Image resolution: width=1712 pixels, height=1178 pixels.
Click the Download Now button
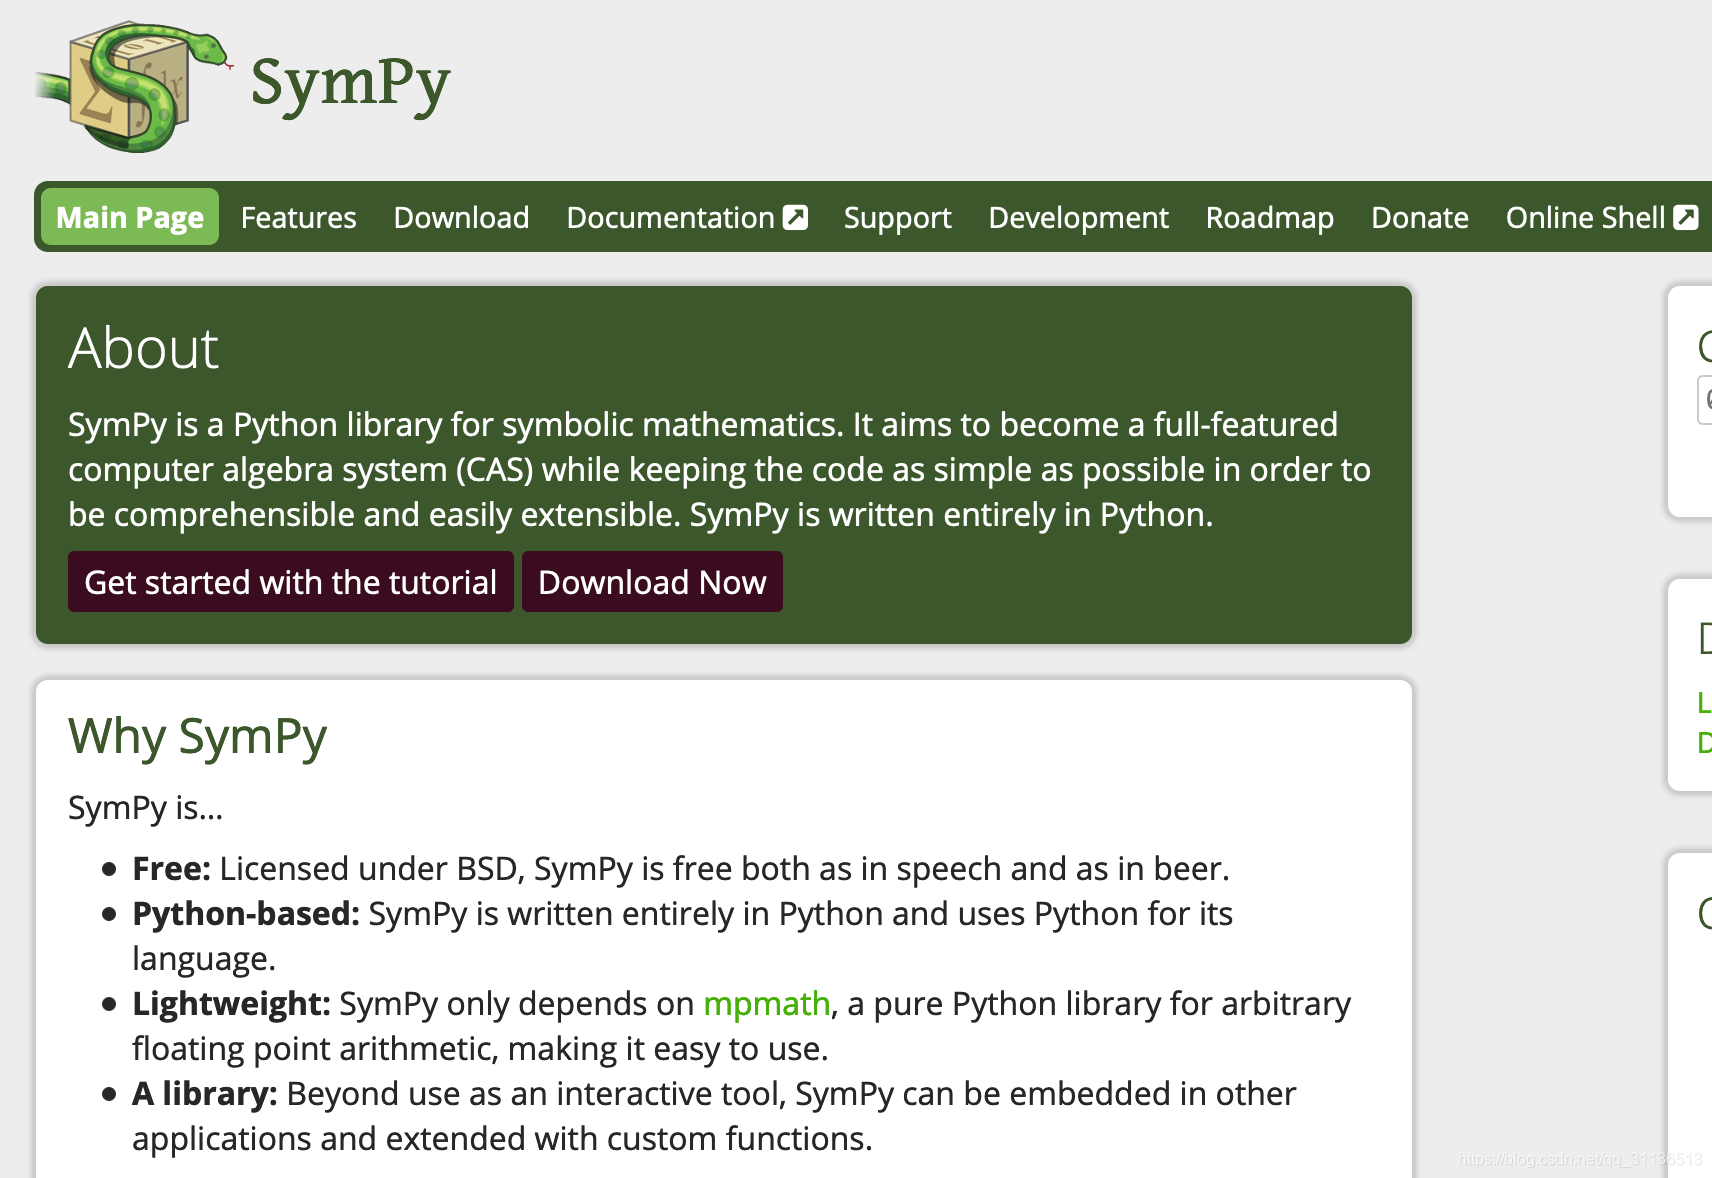(652, 582)
